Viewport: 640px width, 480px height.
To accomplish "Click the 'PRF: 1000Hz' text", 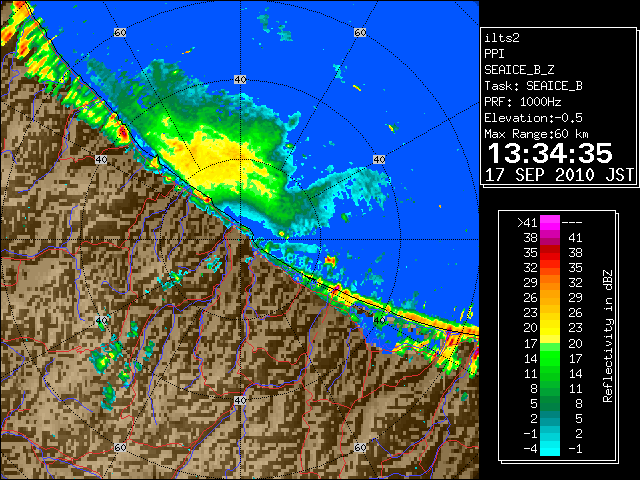I will coord(523,102).
